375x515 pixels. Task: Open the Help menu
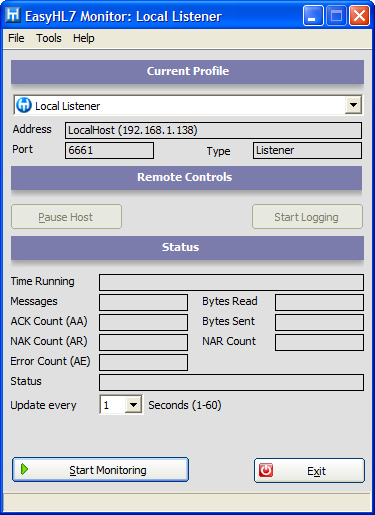84,38
